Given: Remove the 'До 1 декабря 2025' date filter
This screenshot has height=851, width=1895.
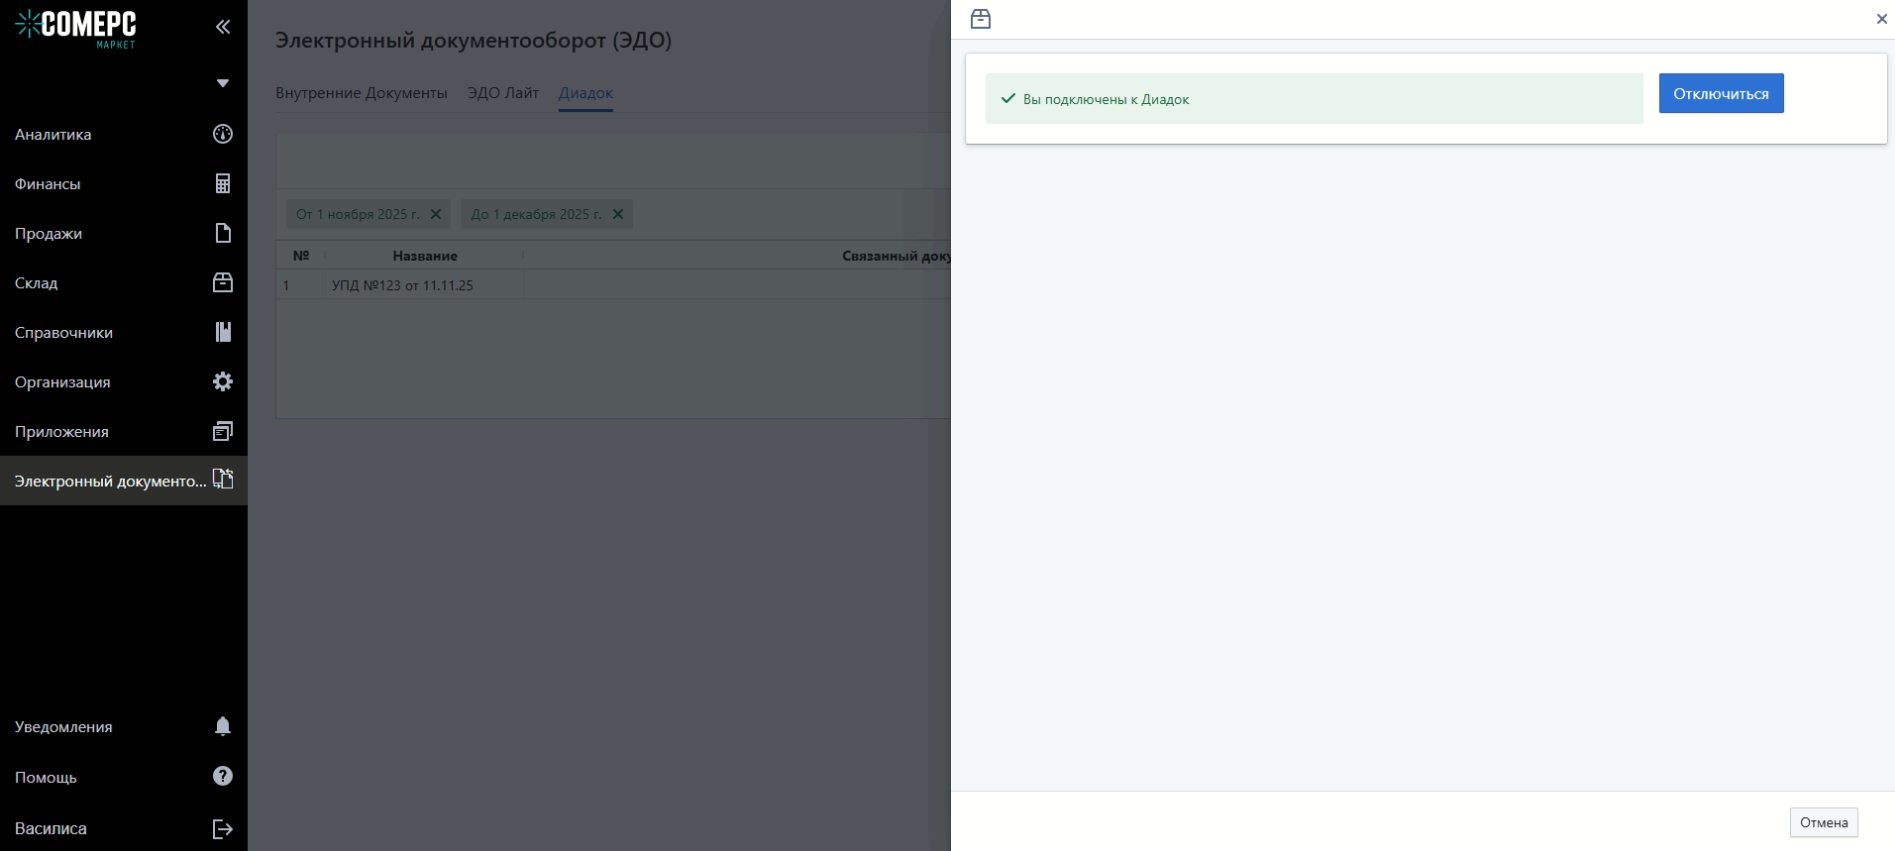Looking at the screenshot, I should point(617,214).
